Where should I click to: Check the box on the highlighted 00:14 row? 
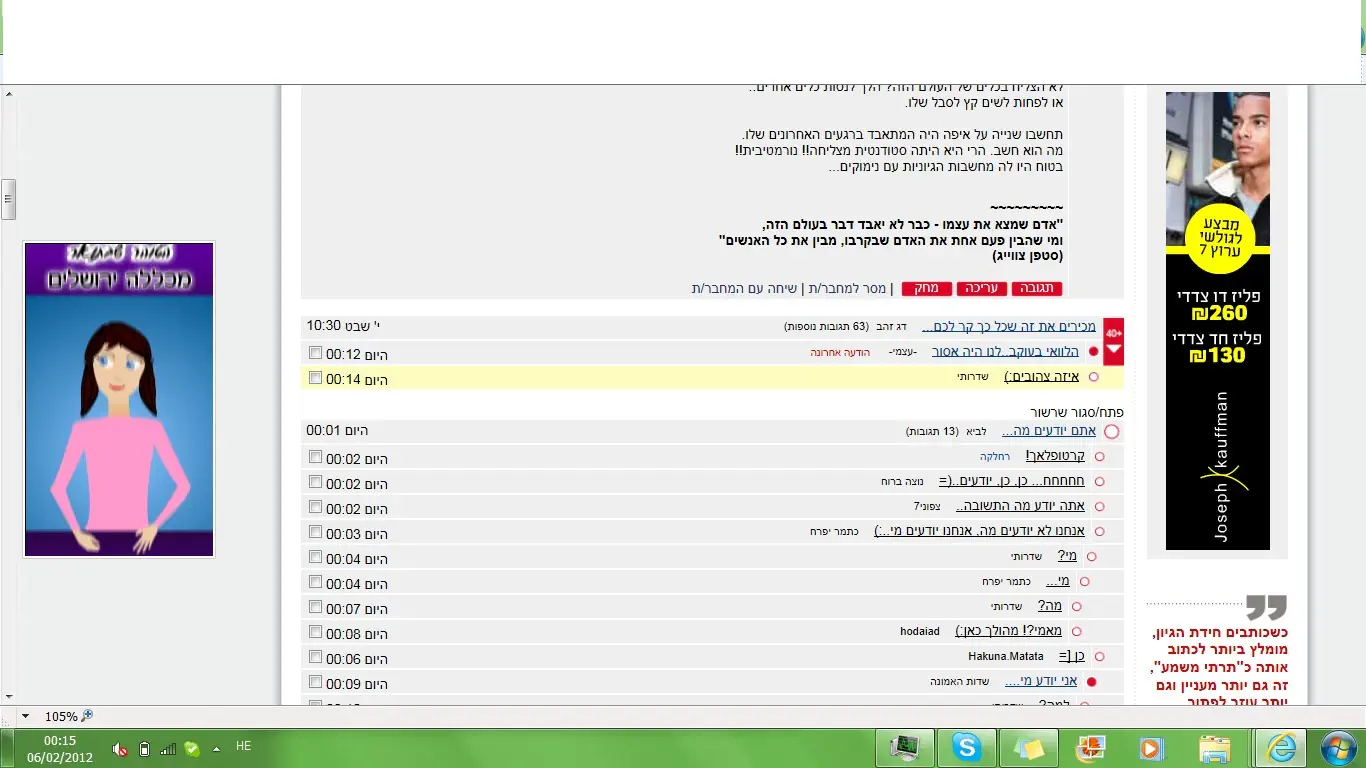tap(316, 378)
